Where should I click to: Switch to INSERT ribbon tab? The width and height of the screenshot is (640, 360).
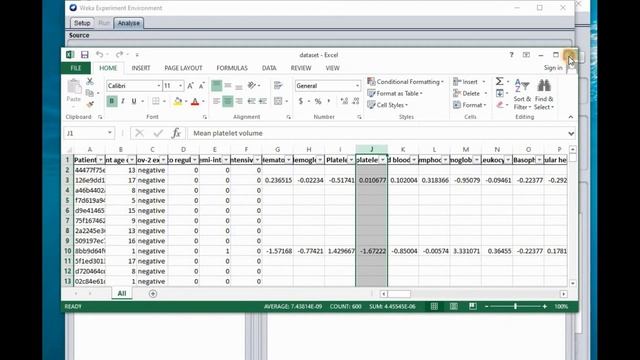point(141,68)
